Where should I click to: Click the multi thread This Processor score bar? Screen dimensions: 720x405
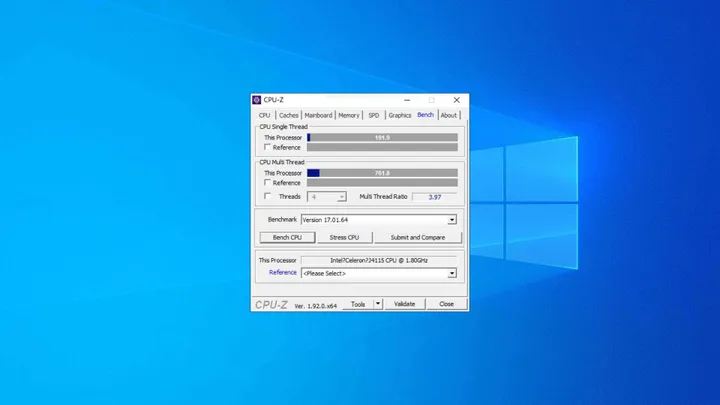click(x=382, y=173)
